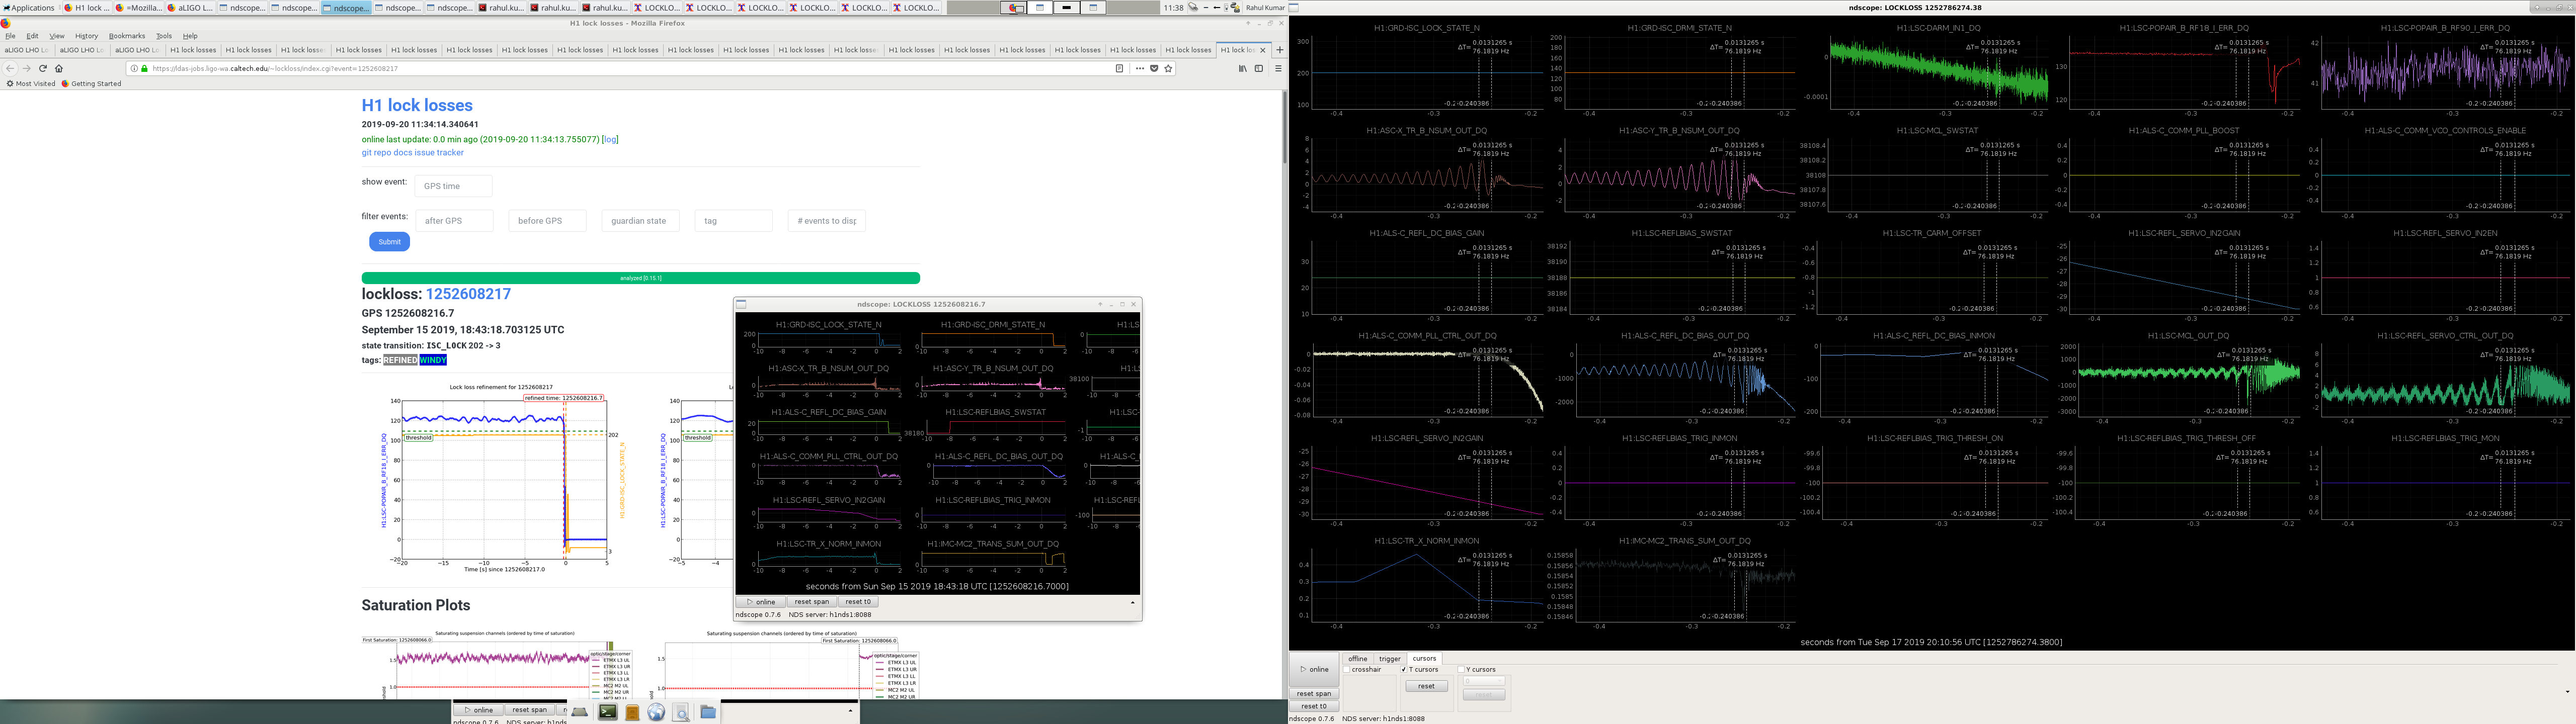
Task: Open H1 lock losses heading link
Action: point(417,105)
